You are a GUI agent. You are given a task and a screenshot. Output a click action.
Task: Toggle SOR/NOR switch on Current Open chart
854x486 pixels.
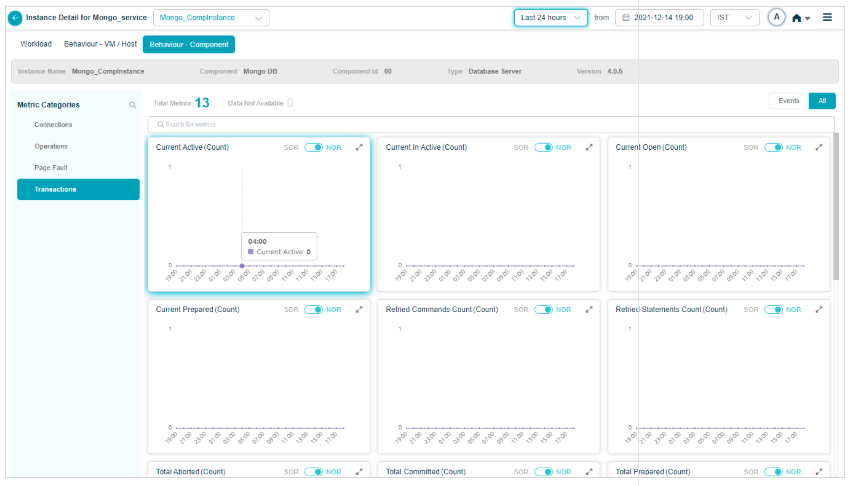pyautogui.click(x=773, y=147)
